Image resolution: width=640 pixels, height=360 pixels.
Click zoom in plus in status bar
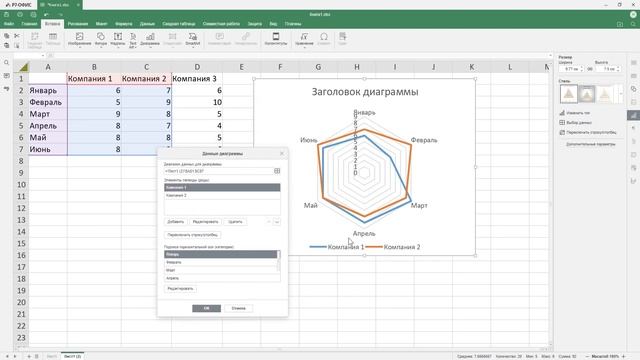623,356
